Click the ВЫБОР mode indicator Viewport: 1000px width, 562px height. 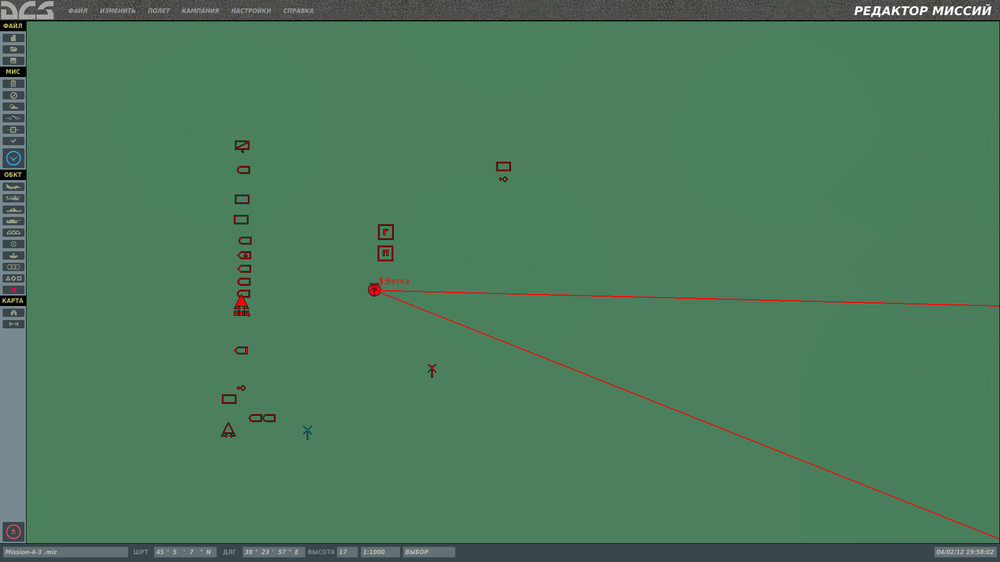click(x=429, y=552)
